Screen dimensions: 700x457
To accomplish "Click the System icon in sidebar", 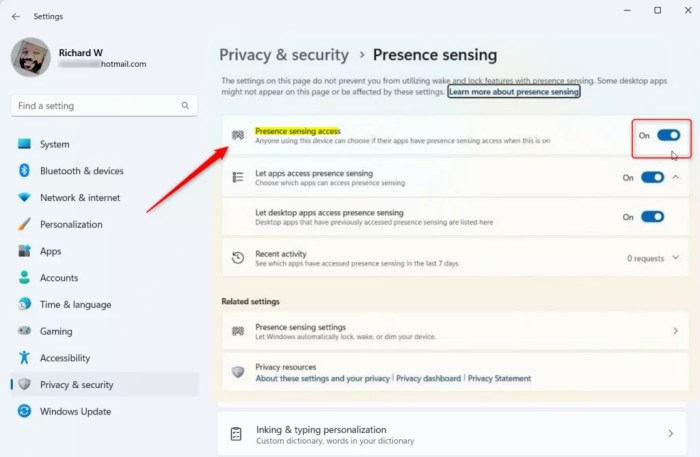I will [x=24, y=144].
